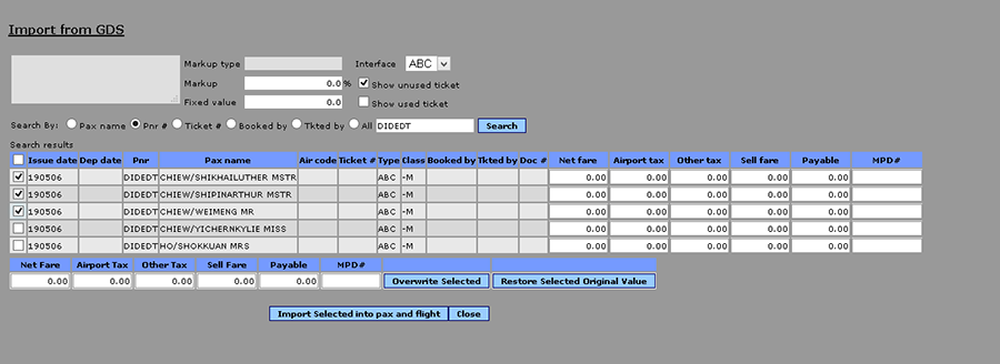Click Net fare field for HO/SHOKKUAN row
Image resolution: width=1000 pixels, height=364 pixels.
[x=578, y=246]
